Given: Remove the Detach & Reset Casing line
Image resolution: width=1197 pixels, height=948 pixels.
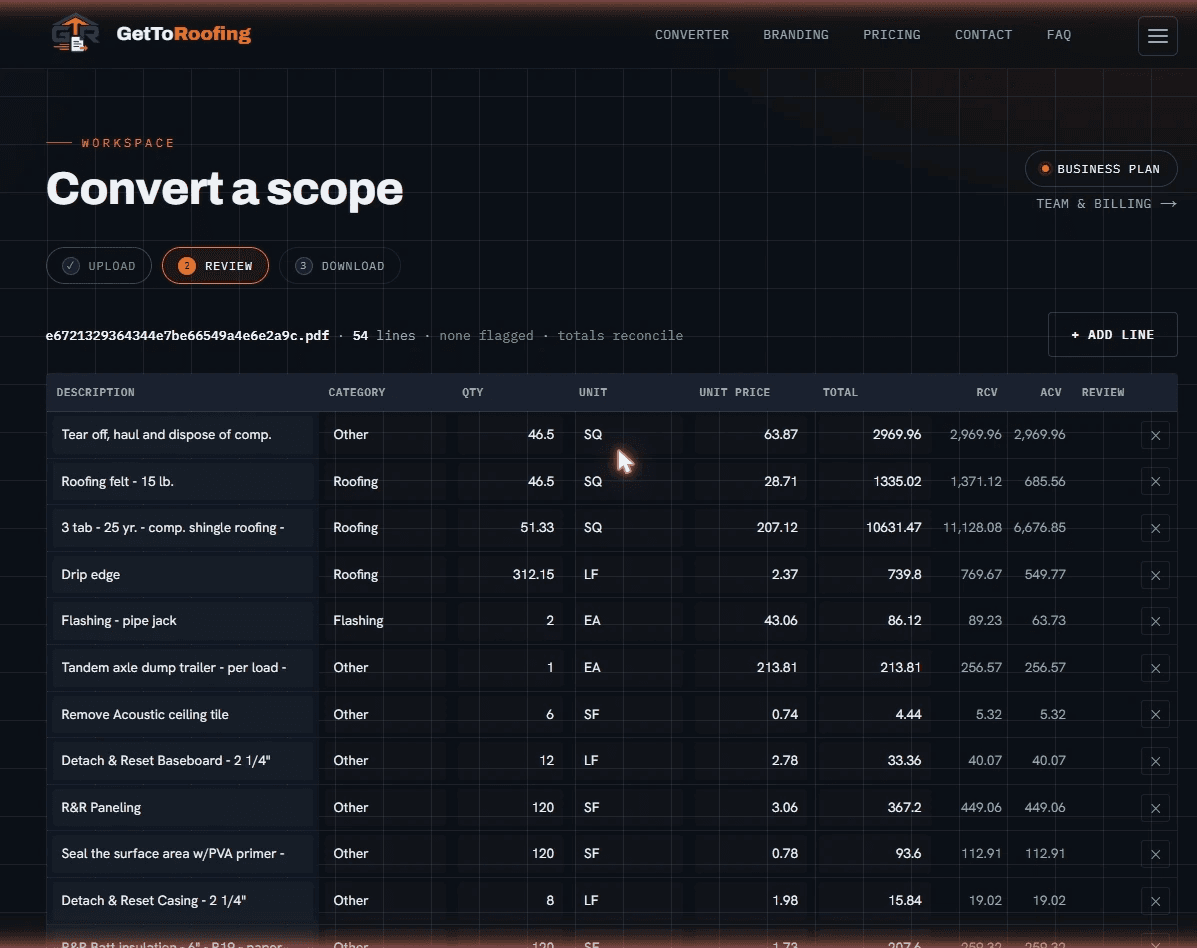Looking at the screenshot, I should point(1155,901).
